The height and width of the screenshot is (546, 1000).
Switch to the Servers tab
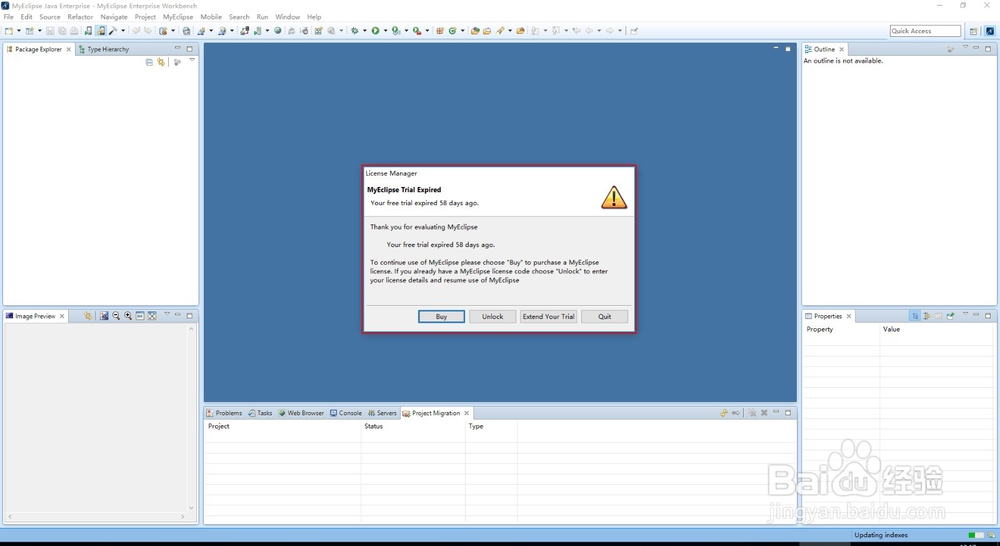click(382, 413)
